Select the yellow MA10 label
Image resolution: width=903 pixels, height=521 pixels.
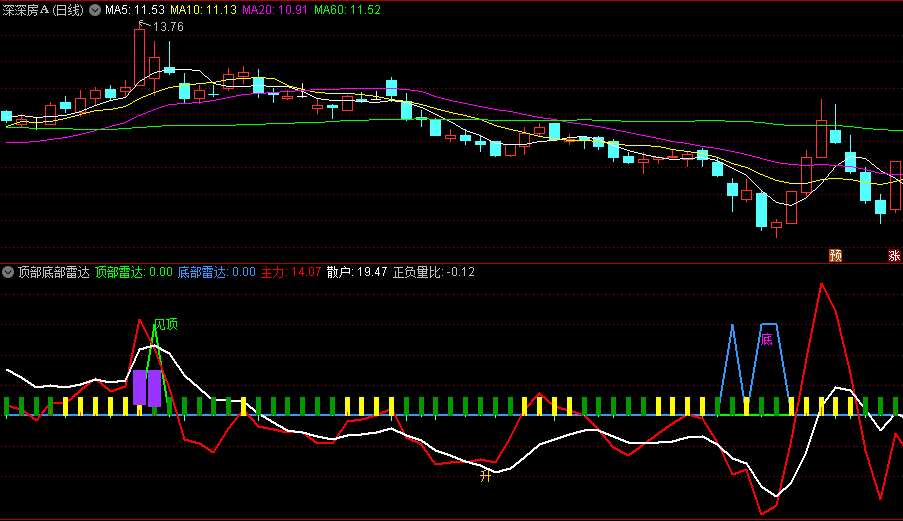point(202,10)
